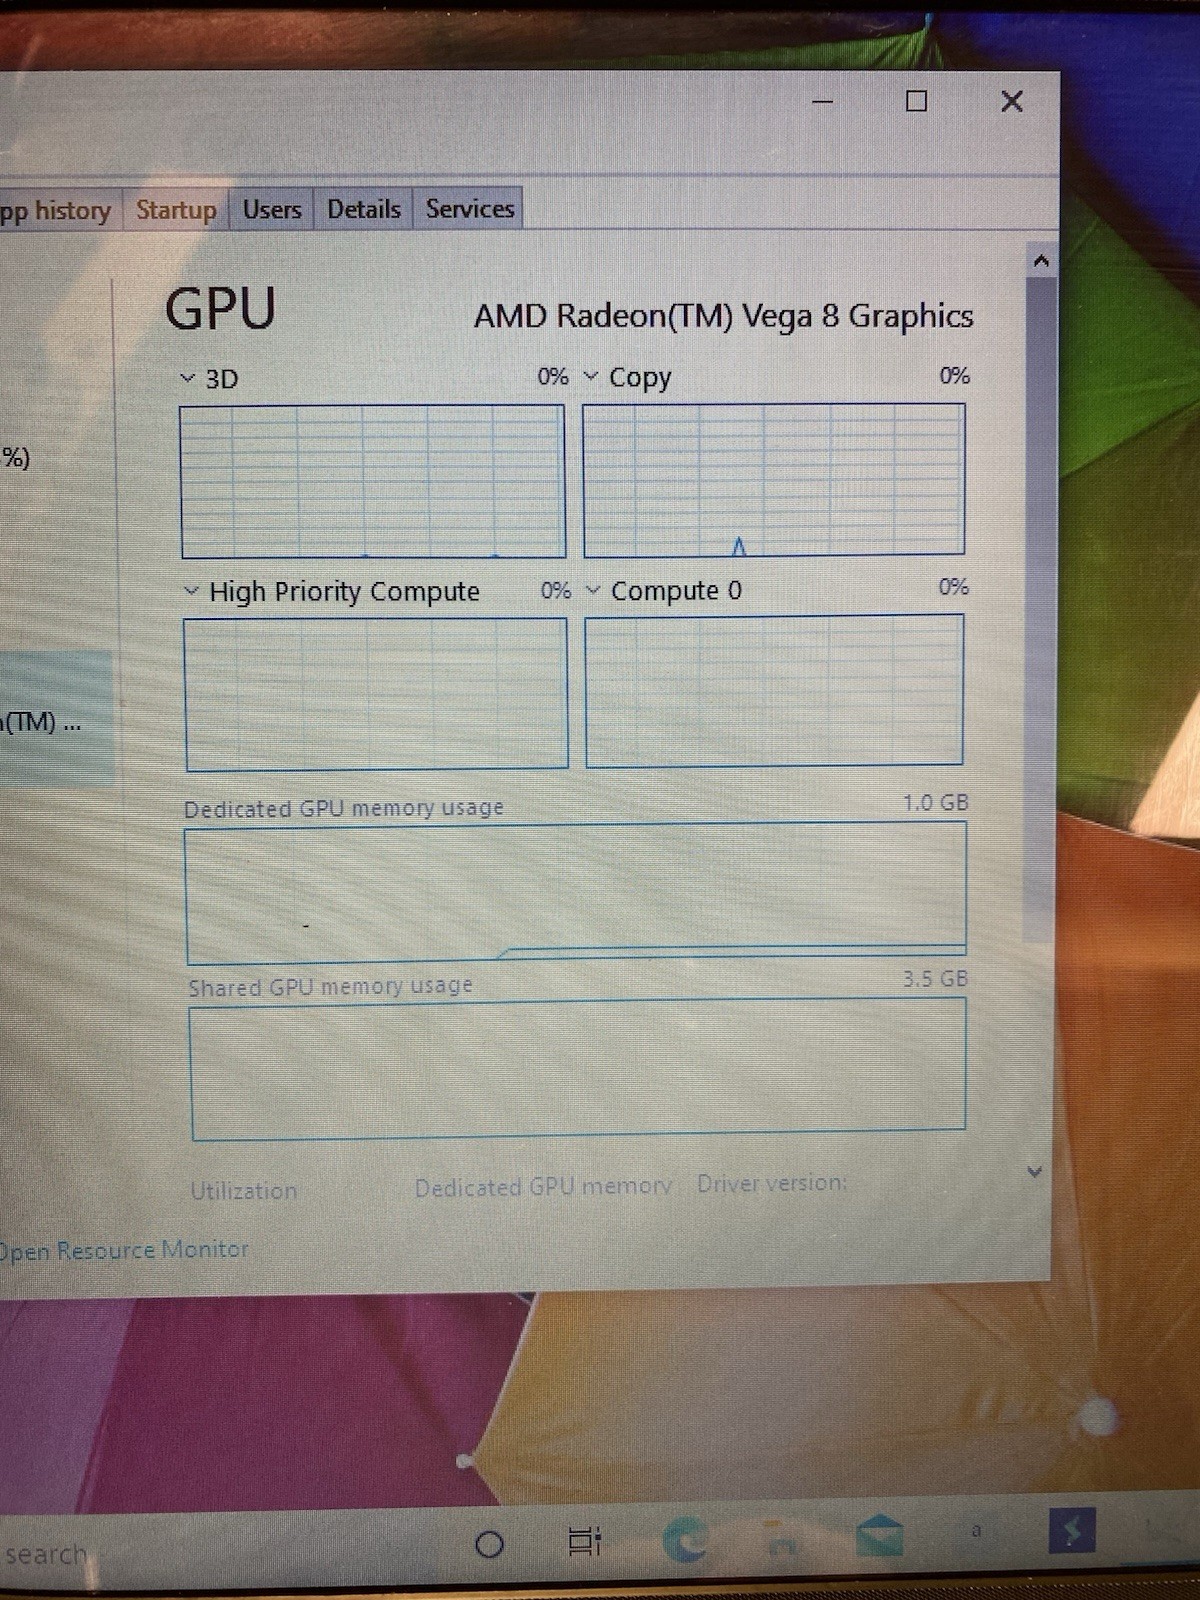This screenshot has width=1200, height=1600.
Task: Click the High Priority Compute graph
Action: coord(376,694)
